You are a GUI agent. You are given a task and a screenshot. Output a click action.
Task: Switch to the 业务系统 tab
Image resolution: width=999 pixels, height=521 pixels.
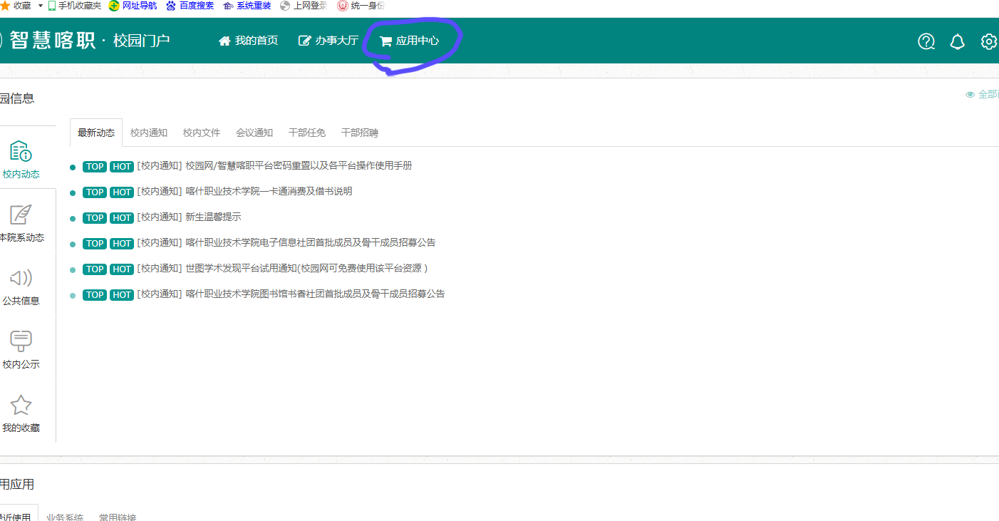[x=65, y=517]
